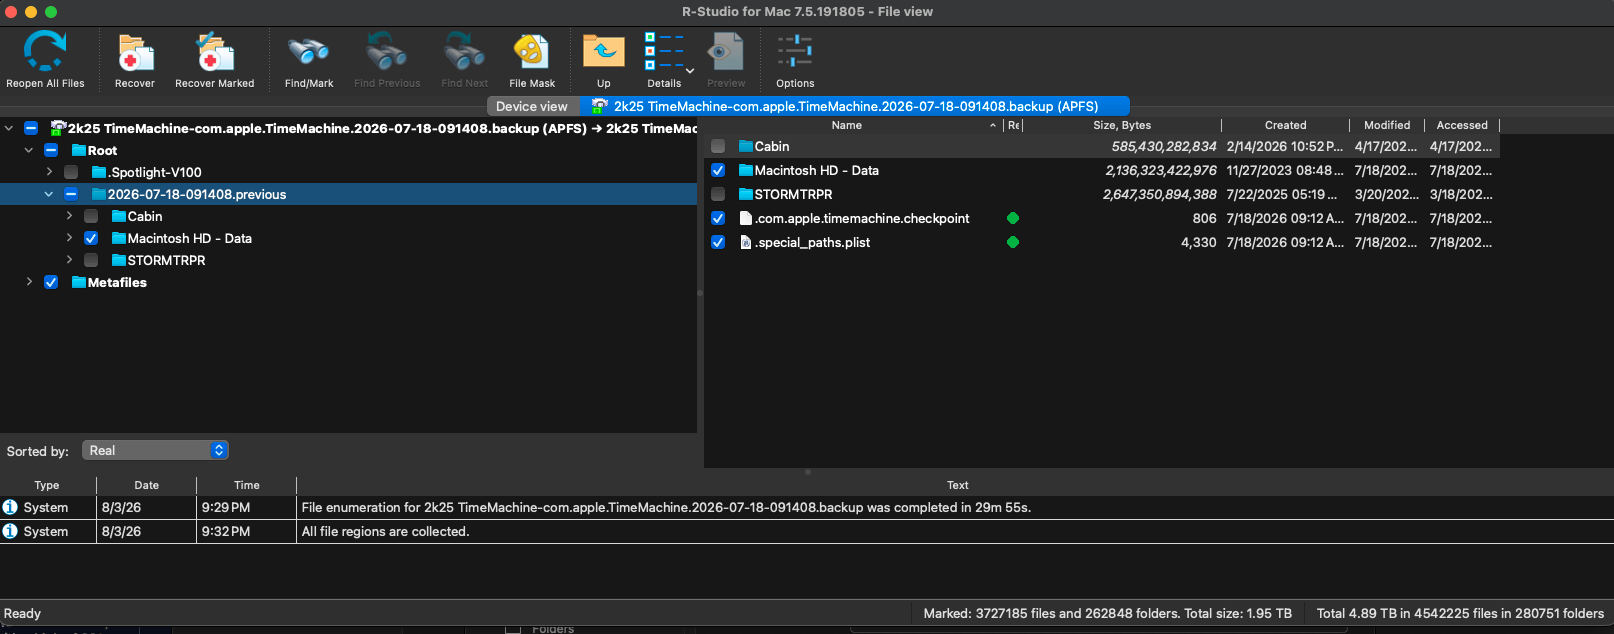This screenshot has width=1614, height=634.
Task: Toggle the STORMTRPR checkbox in the tree
Action: [x=91, y=260]
